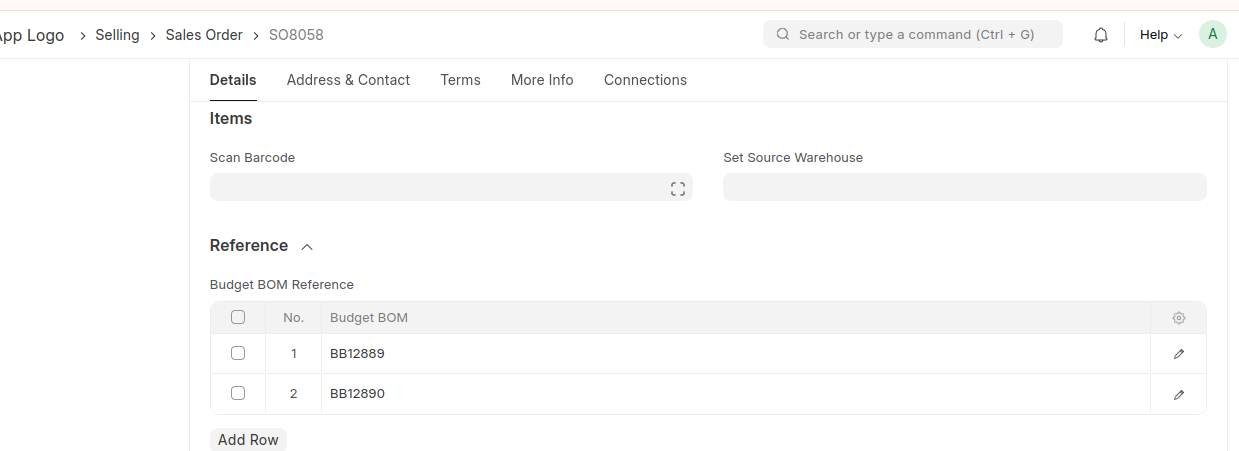Edit row BB12890 with pencil icon

(x=1179, y=394)
